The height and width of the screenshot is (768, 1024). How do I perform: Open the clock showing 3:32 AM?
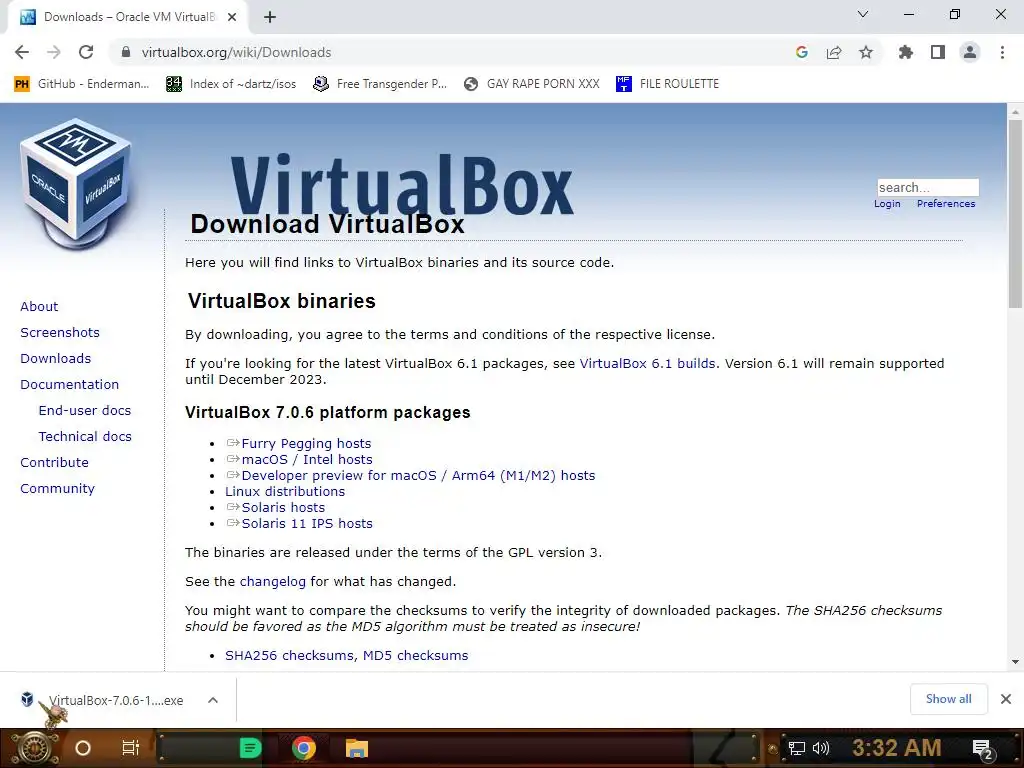click(897, 748)
